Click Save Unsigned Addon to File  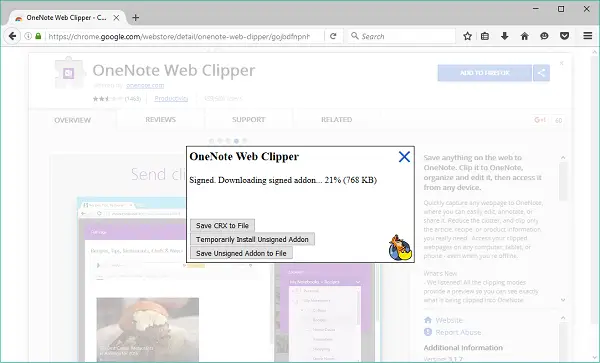point(241,253)
